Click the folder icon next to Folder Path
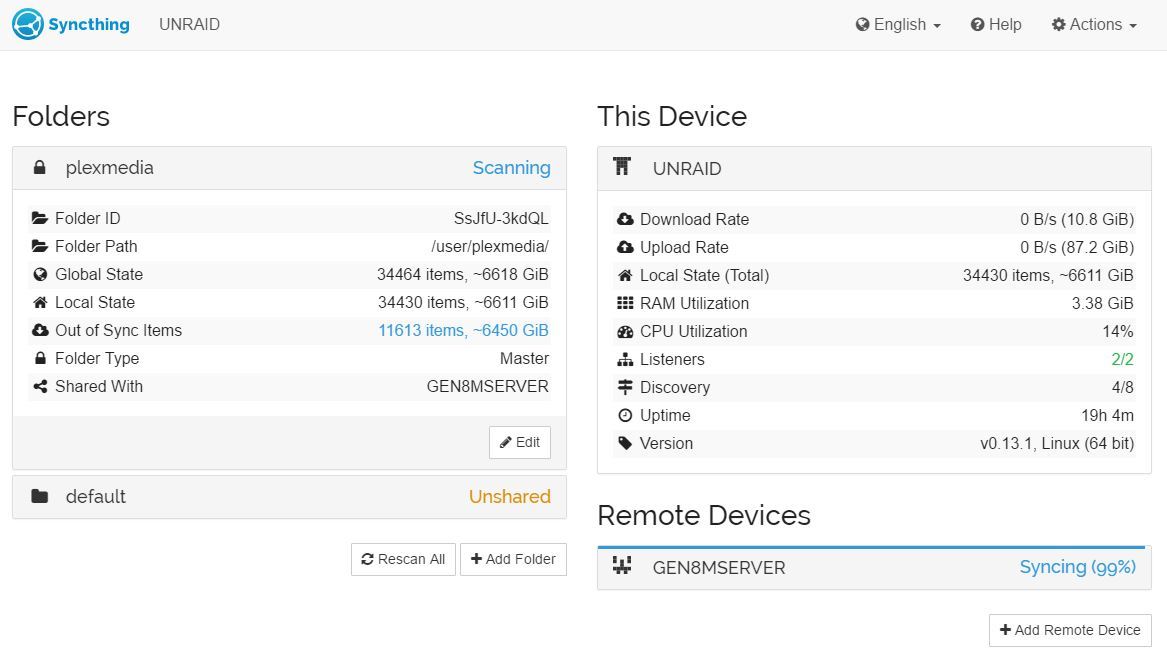The image size is (1167, 660). 40,246
